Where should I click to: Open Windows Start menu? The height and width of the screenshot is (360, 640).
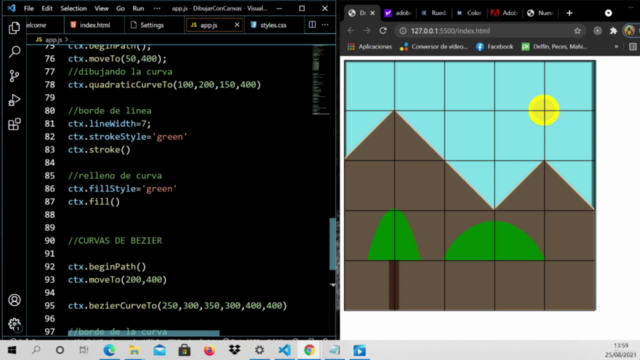coord(12,350)
